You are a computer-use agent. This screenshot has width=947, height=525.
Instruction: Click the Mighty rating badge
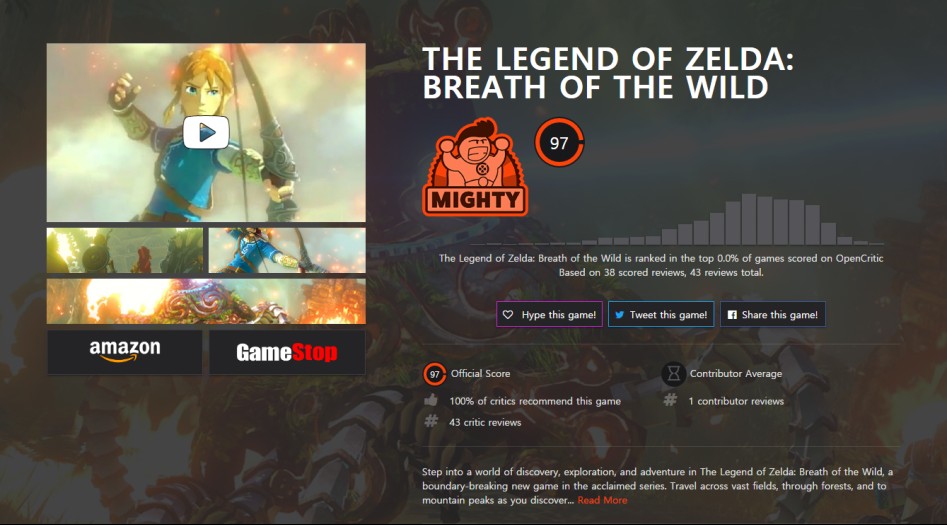(x=475, y=167)
